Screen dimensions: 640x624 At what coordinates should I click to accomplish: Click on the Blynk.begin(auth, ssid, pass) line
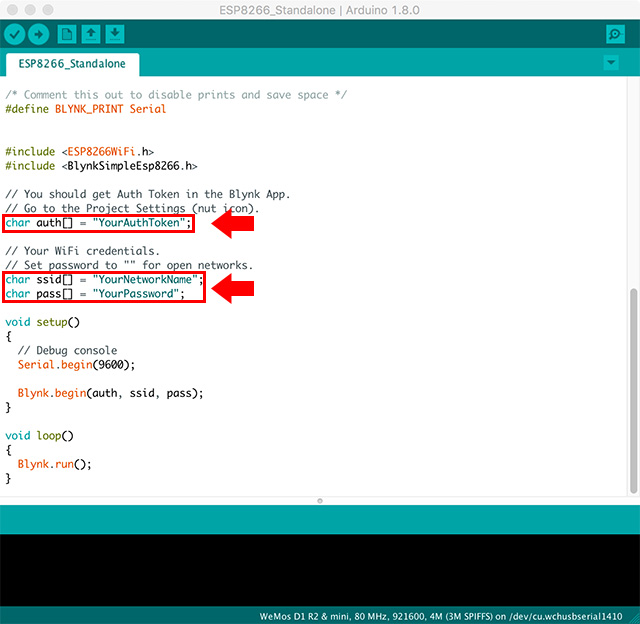(110, 393)
